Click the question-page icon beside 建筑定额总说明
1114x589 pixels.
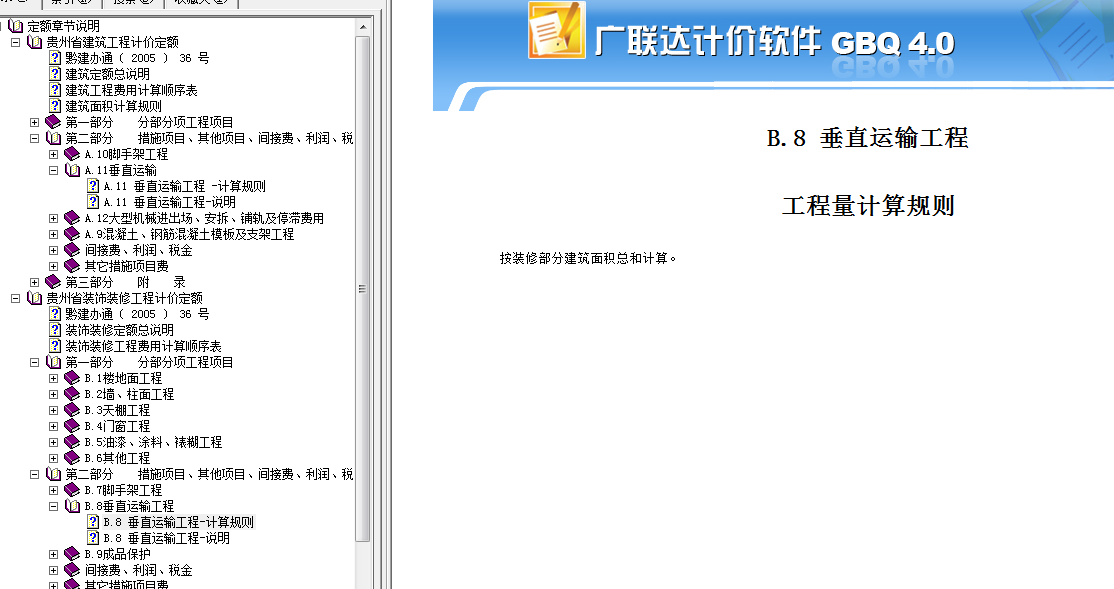point(55,74)
